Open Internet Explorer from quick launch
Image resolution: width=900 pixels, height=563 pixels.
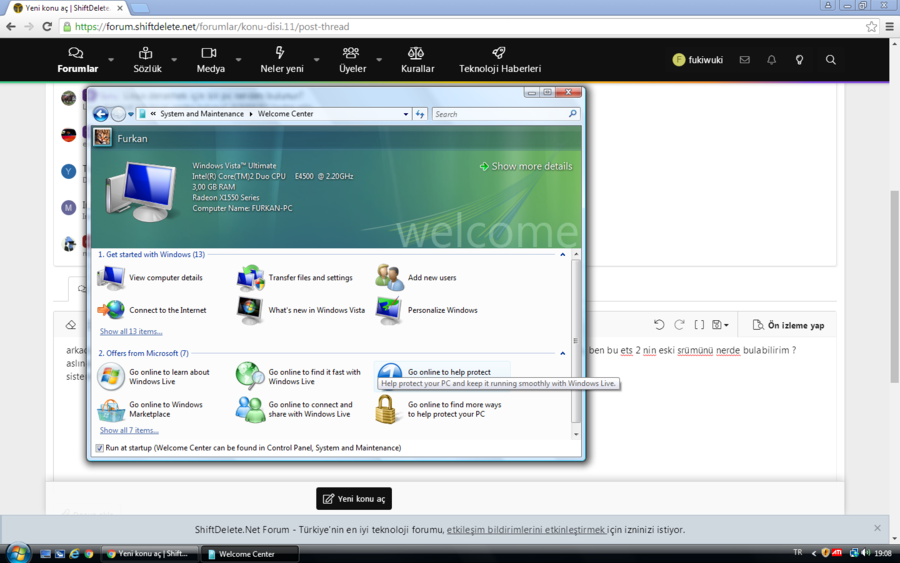pyautogui.click(x=74, y=554)
